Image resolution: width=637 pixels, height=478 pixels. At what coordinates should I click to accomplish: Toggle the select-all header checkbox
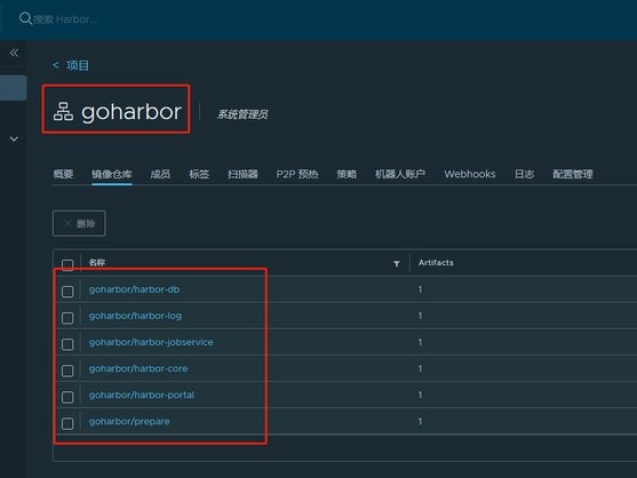pyautogui.click(x=67, y=265)
